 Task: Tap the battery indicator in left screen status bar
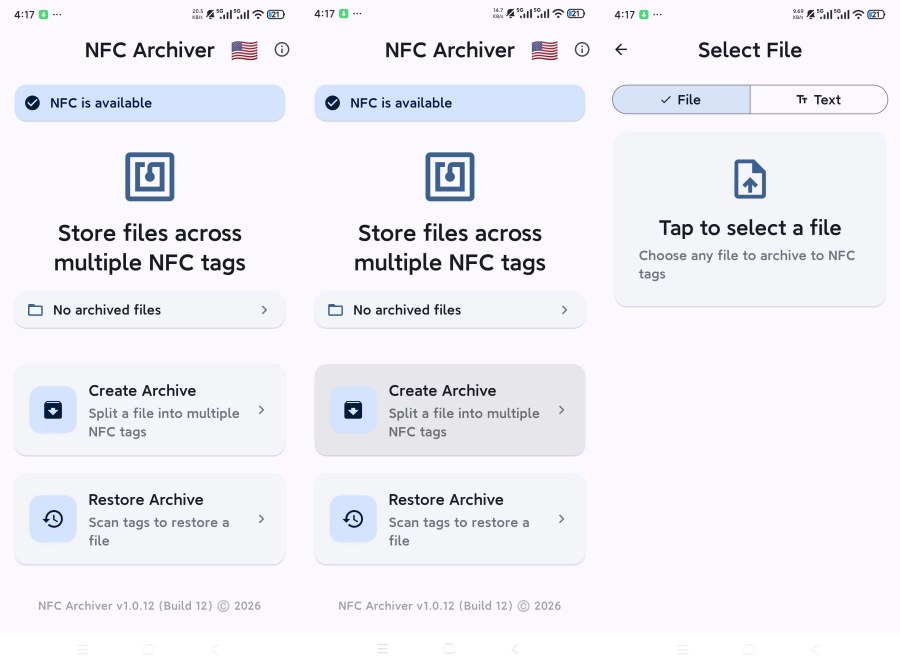[x=276, y=14]
